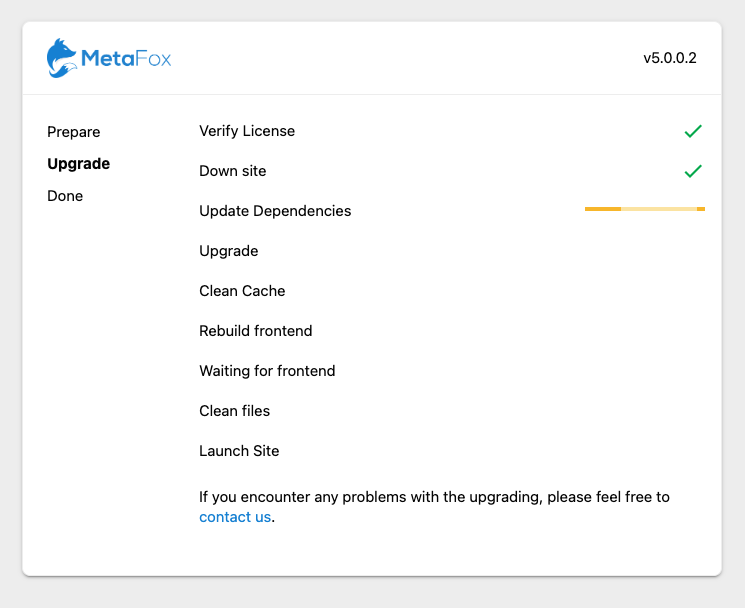Click the MetaFox fox logo icon

62,58
